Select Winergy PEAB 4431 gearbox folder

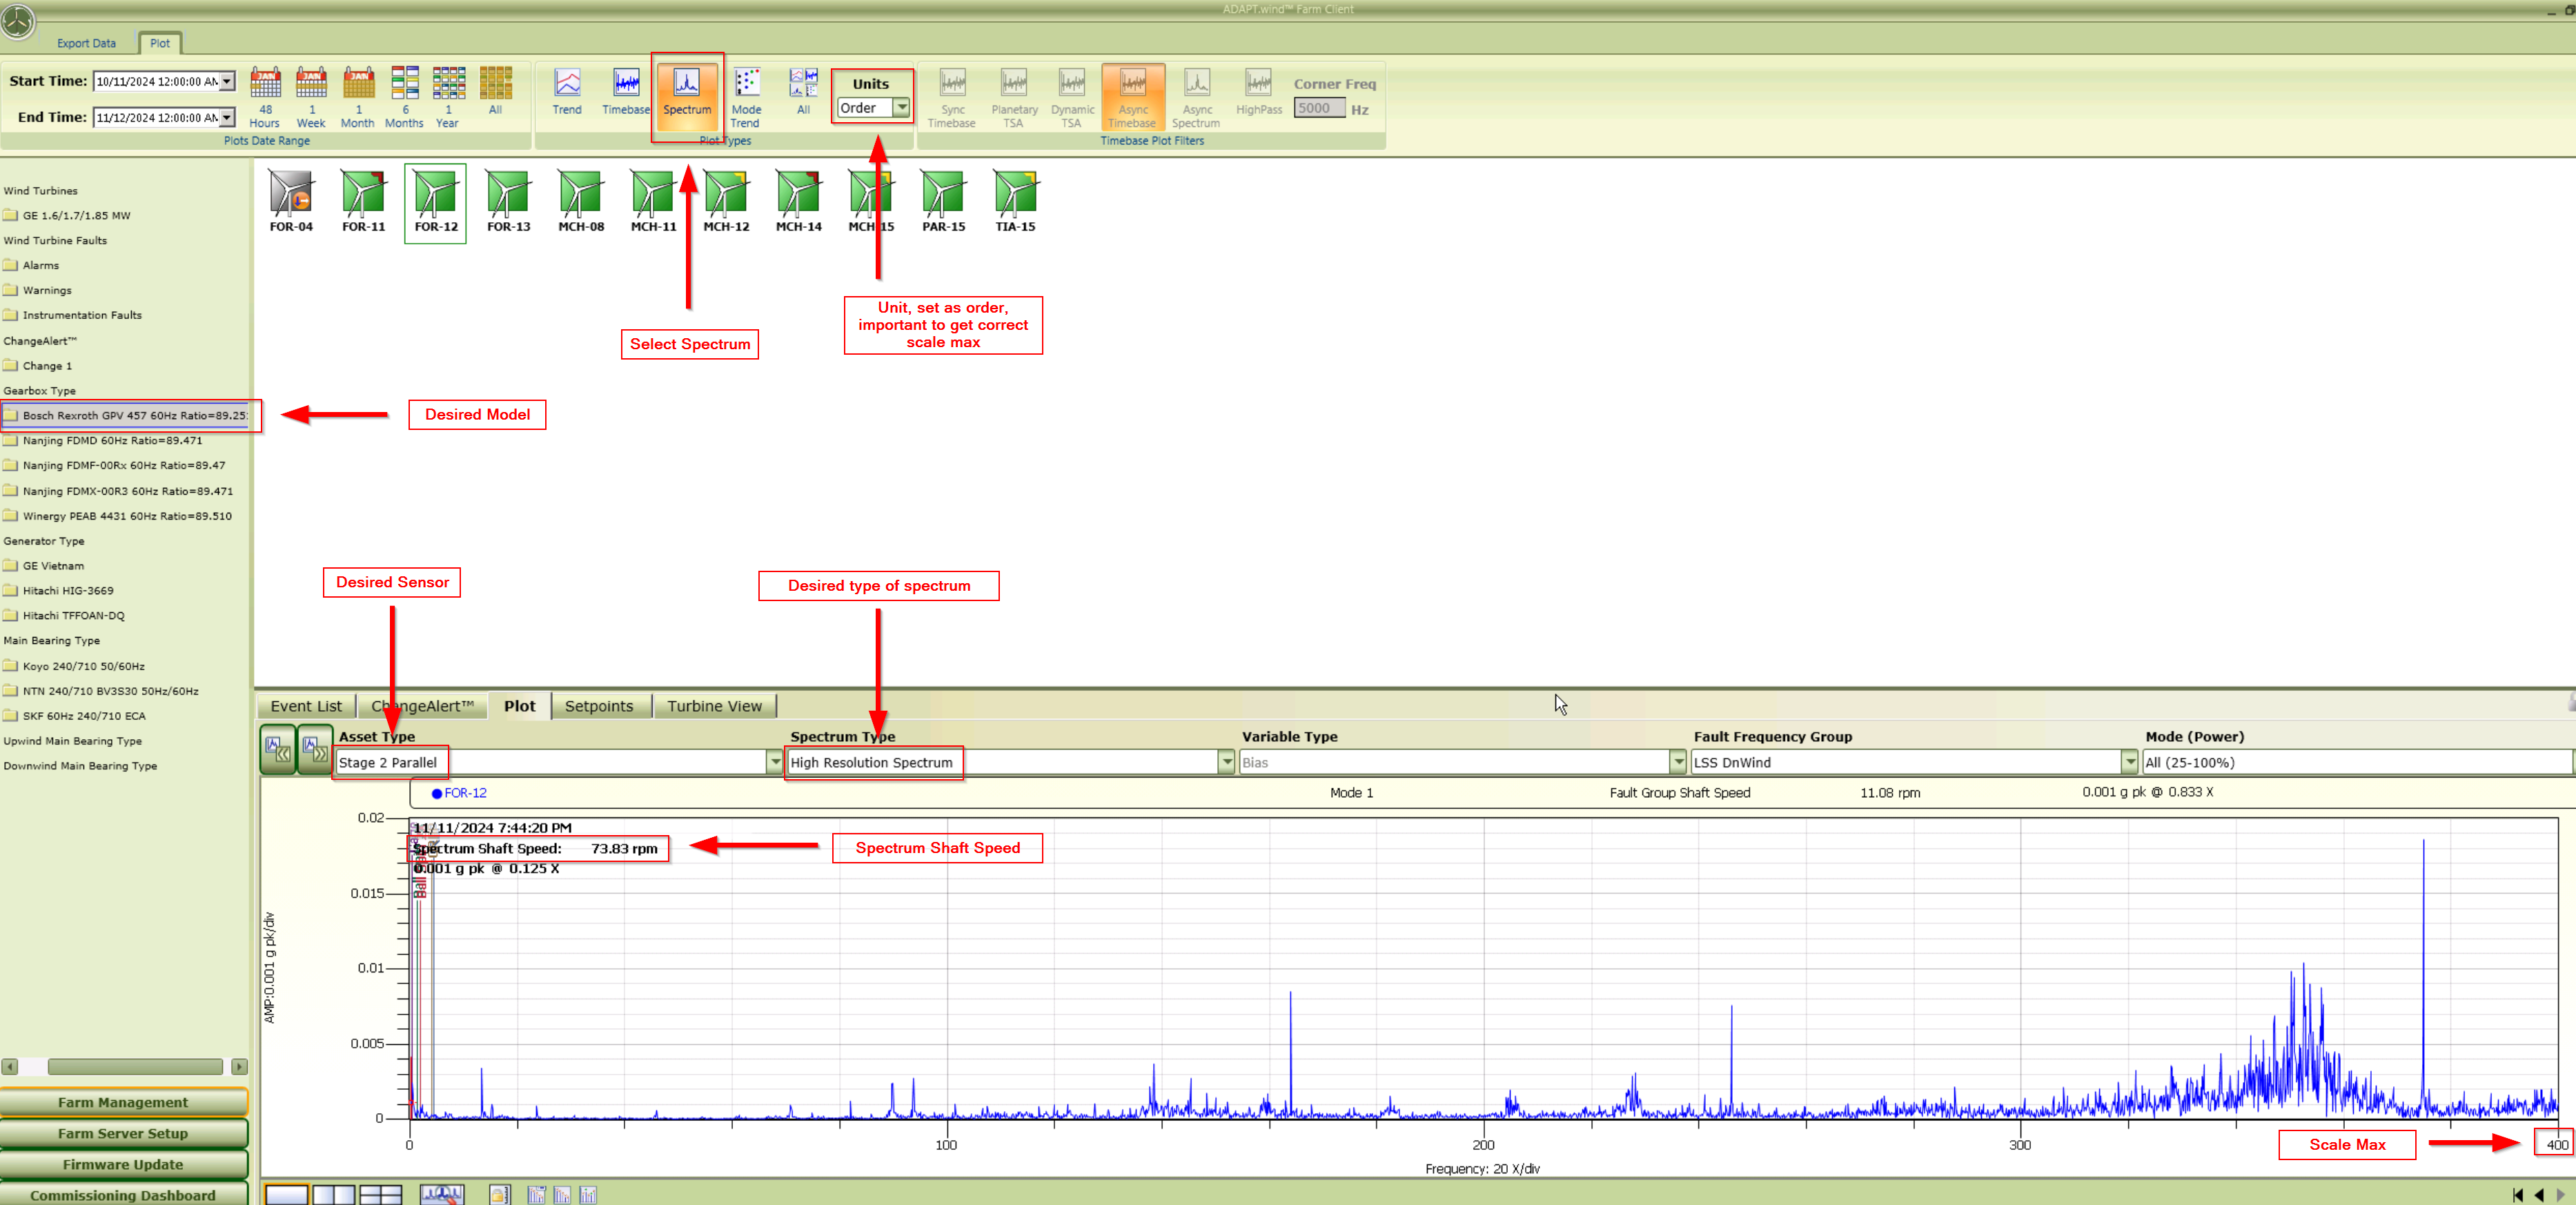[x=126, y=516]
